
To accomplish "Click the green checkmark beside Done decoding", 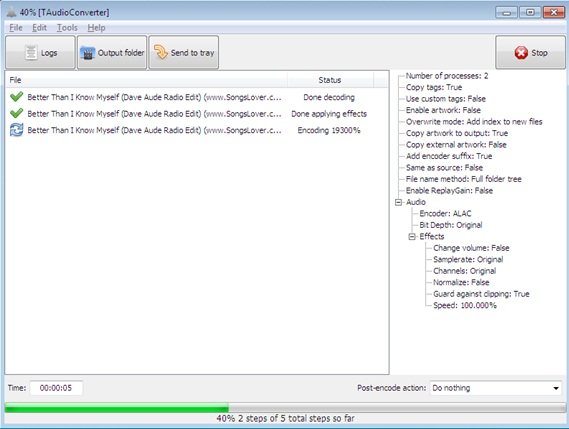I will coord(16,97).
